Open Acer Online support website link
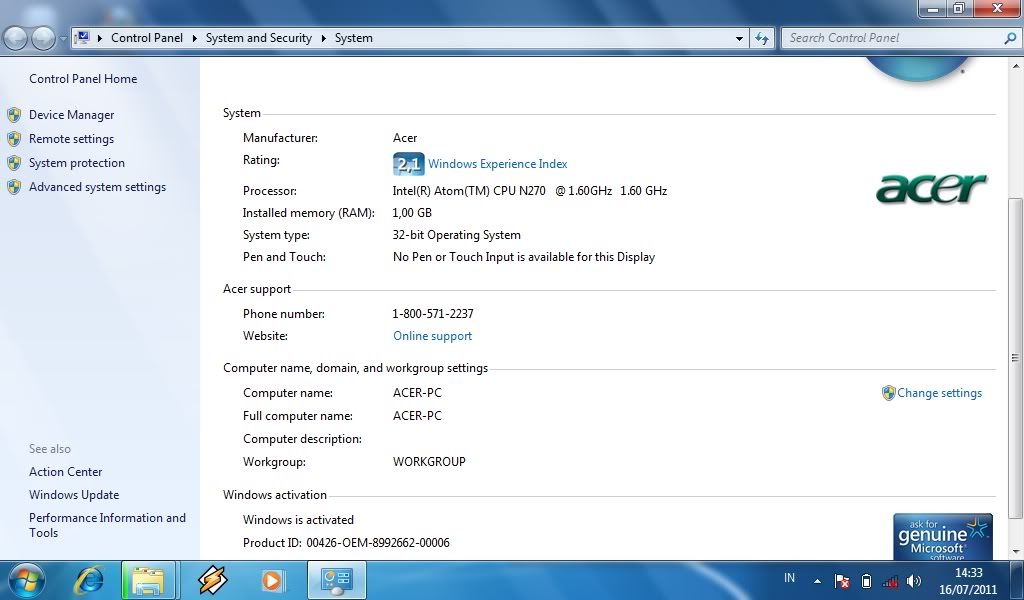The height and width of the screenshot is (600, 1024). click(432, 336)
